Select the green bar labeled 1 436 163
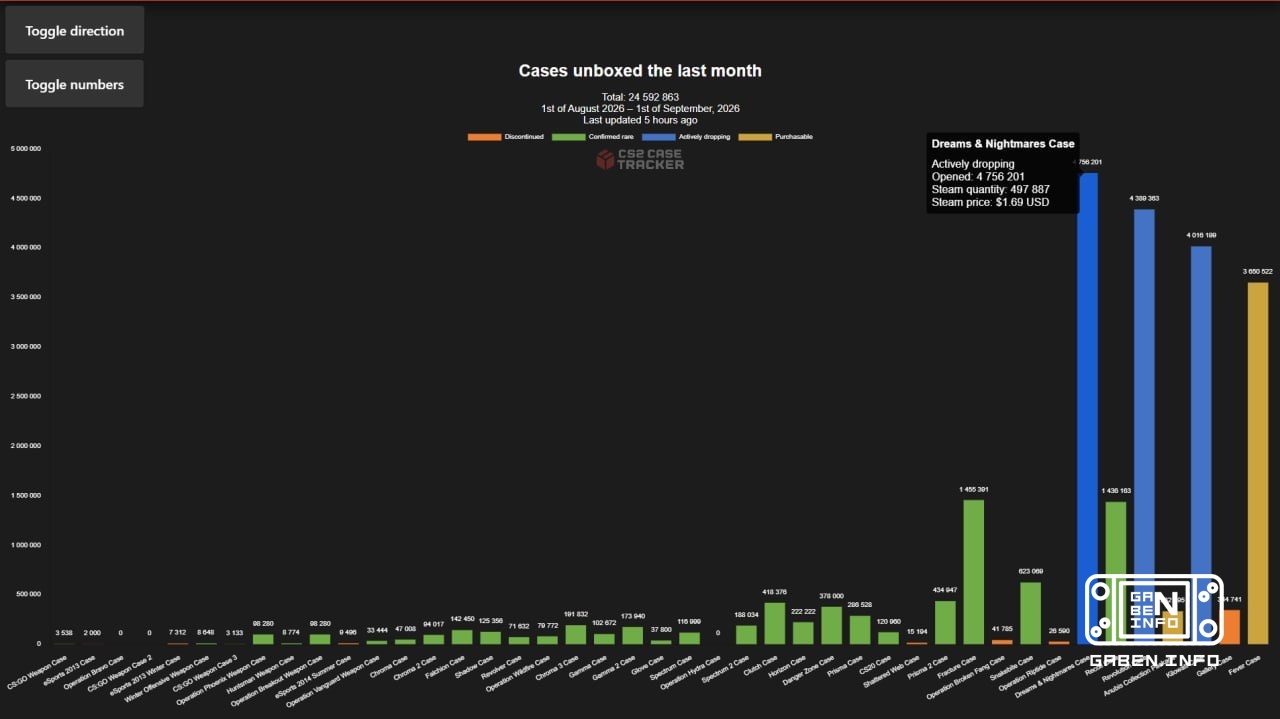The image size is (1280, 719). tap(1116, 573)
